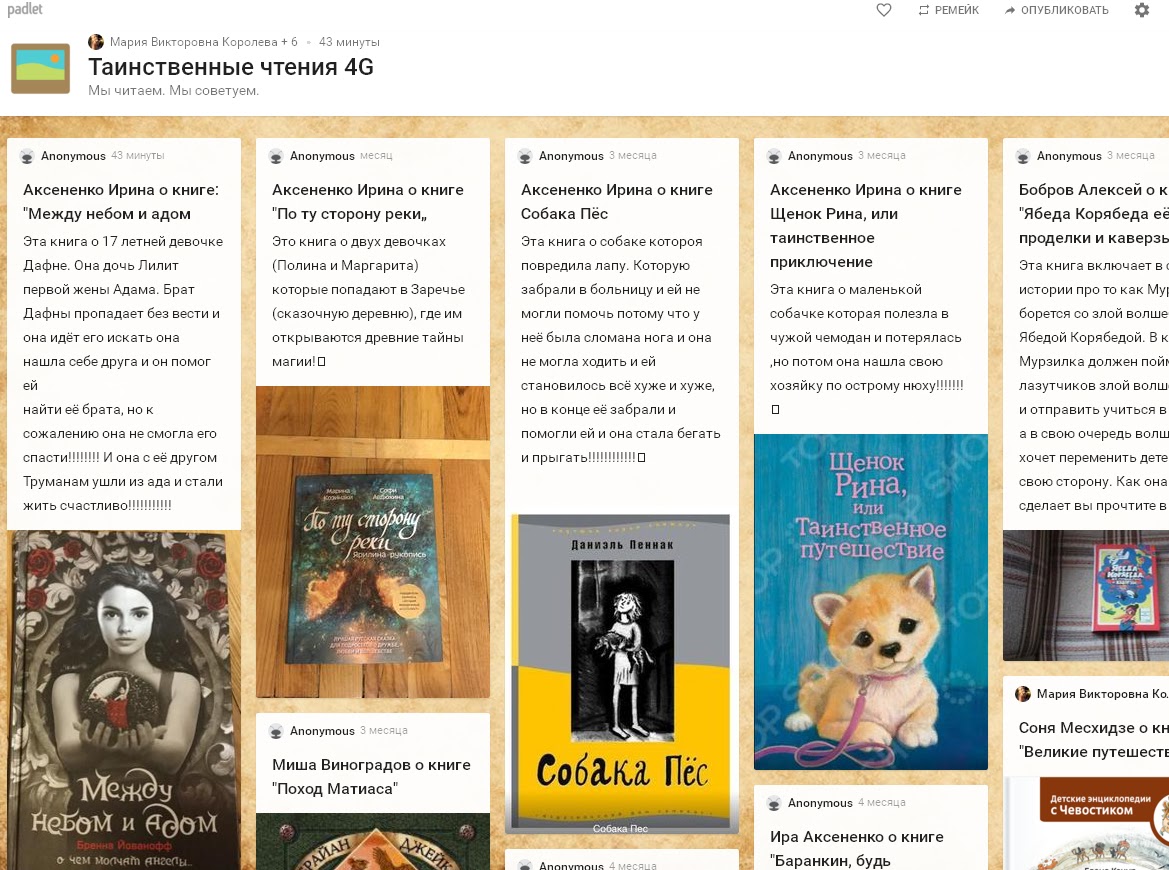The height and width of the screenshot is (870, 1169).
Task: Click Anonymous avatar on Миша Виноградов post
Action: coord(276,731)
